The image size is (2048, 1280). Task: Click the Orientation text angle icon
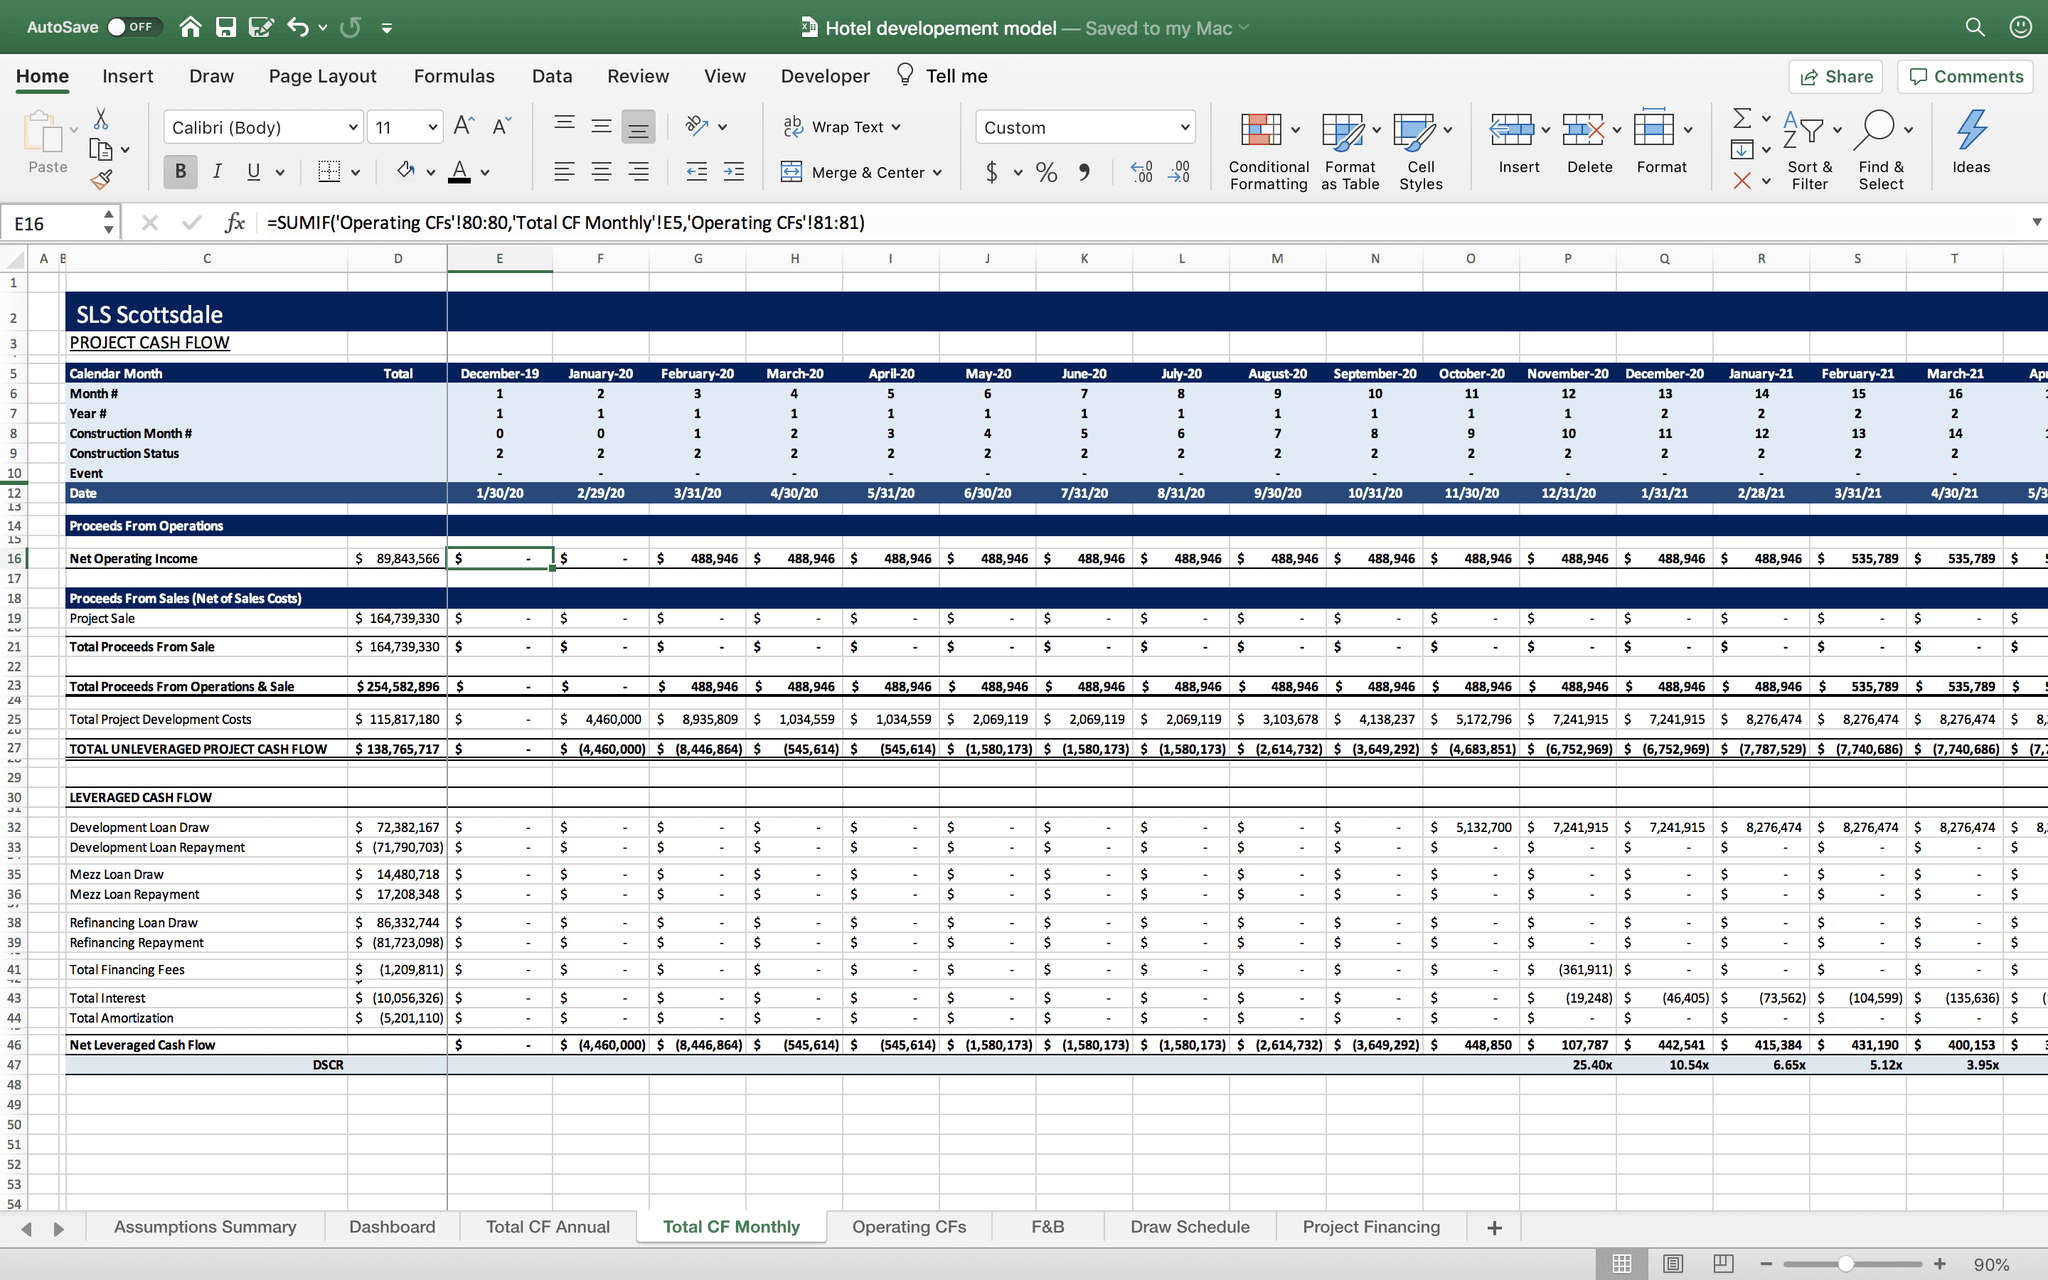click(697, 126)
